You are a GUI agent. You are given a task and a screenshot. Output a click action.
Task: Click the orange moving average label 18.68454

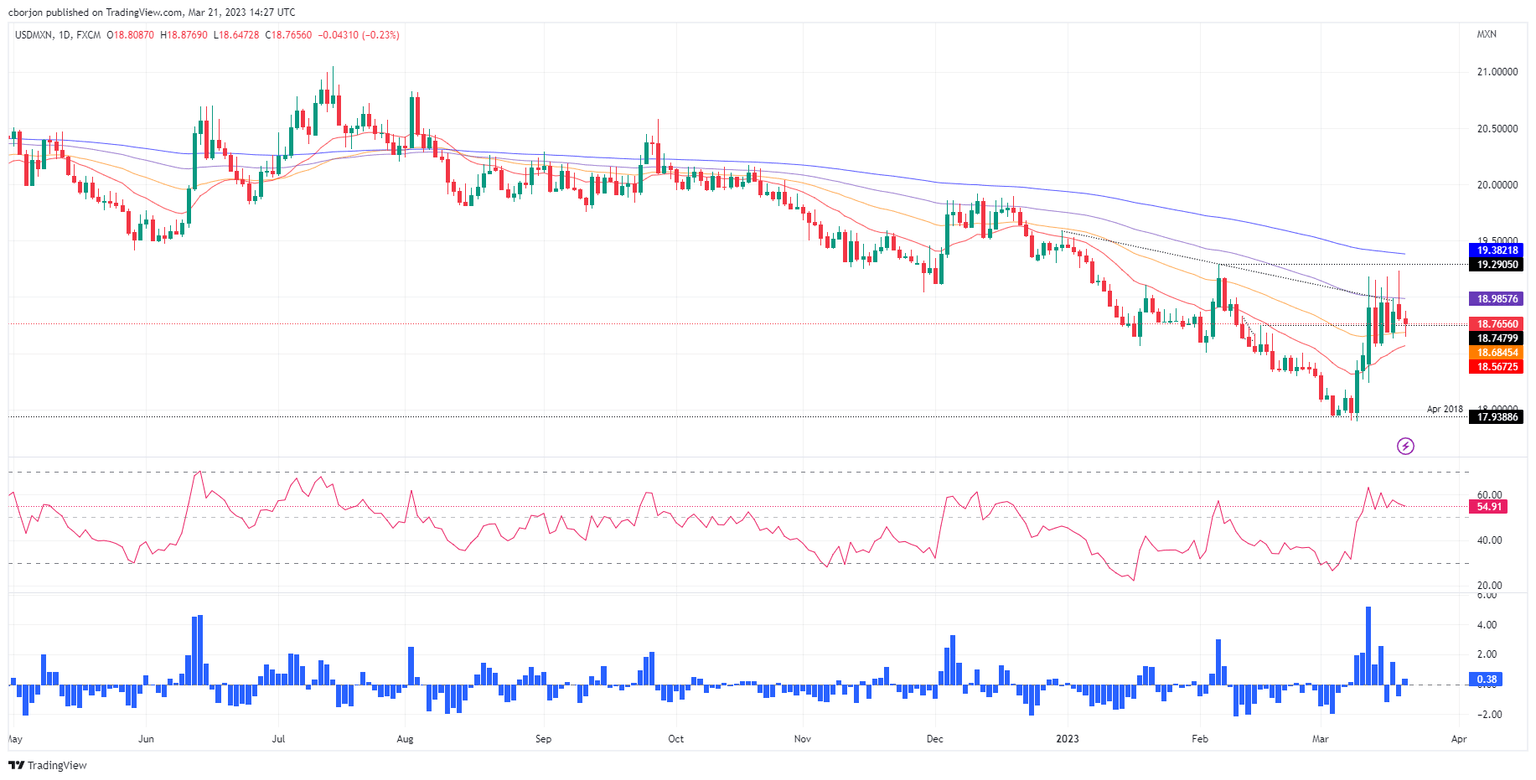click(x=1497, y=353)
